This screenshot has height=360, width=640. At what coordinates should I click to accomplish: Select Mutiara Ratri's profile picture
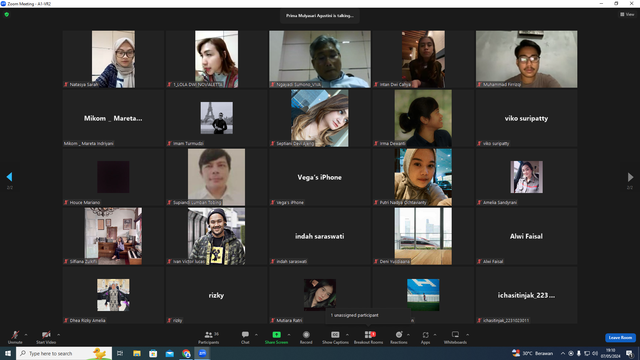[x=320, y=295]
